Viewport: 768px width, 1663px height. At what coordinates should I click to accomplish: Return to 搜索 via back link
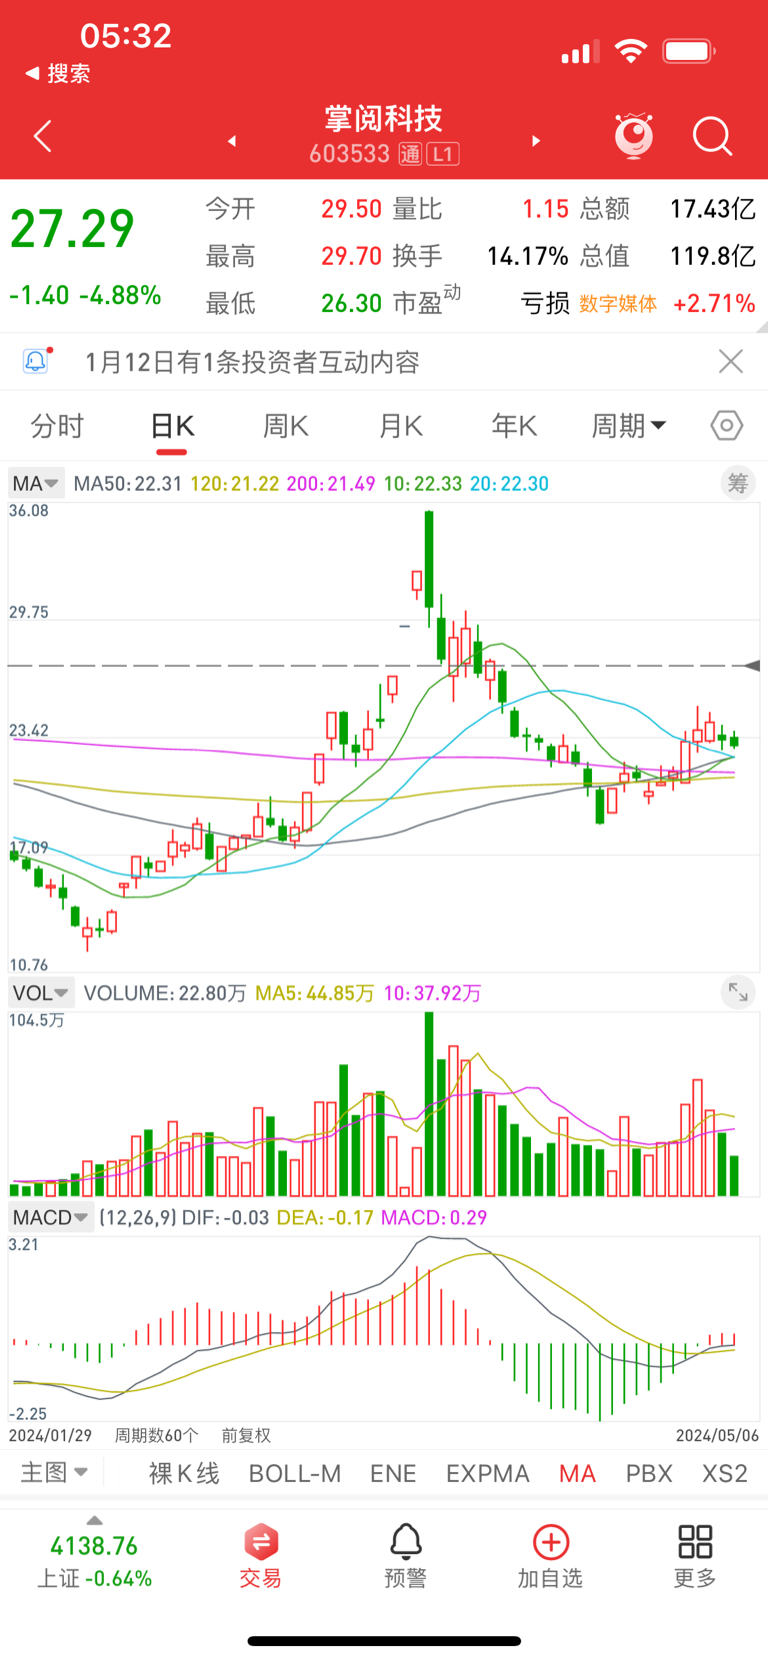[58, 73]
